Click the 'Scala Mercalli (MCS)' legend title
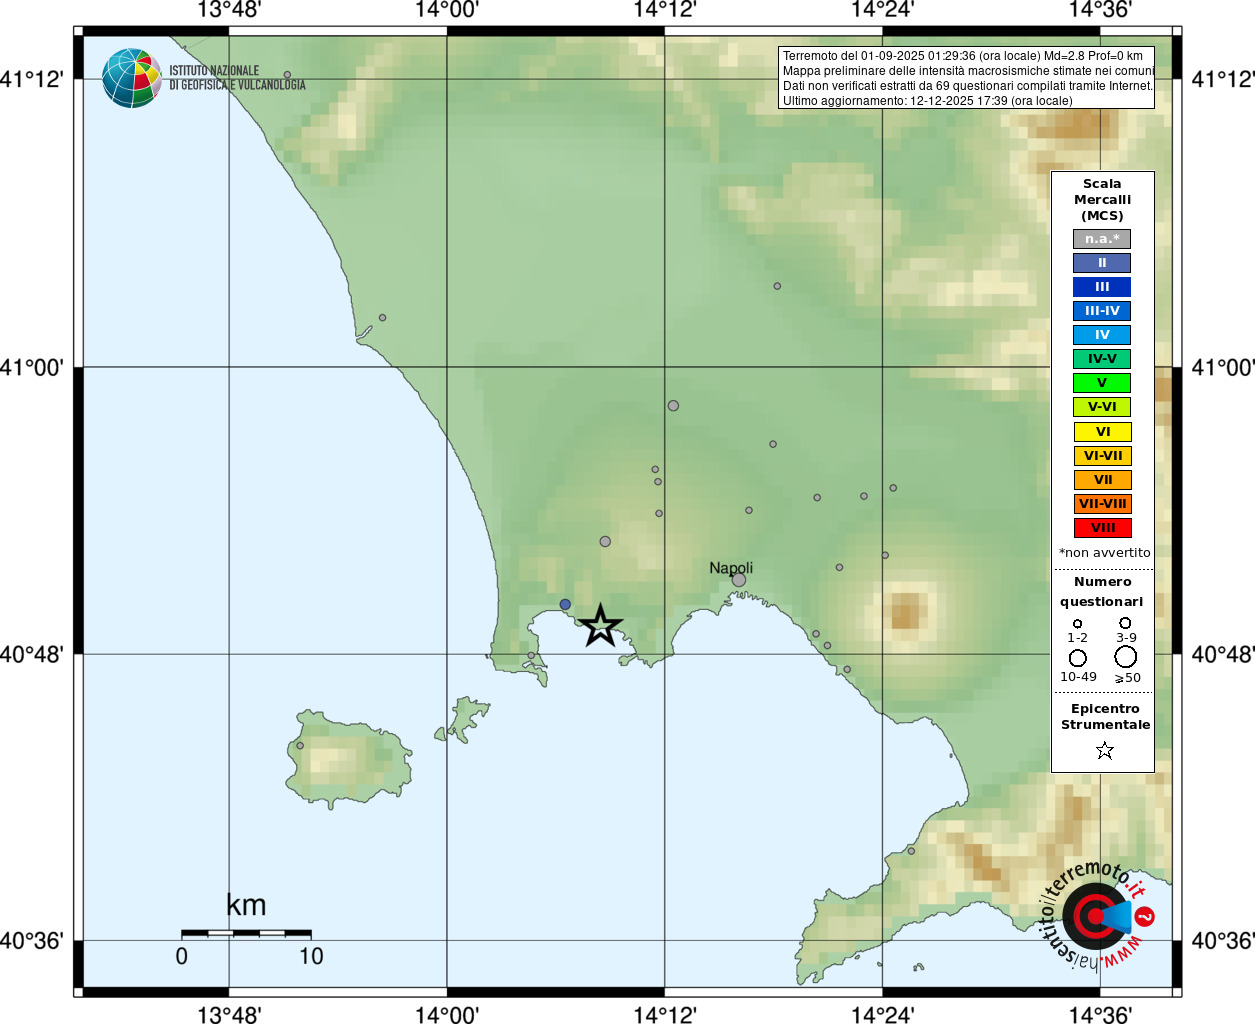This screenshot has height=1024, width=1255. point(1102,200)
